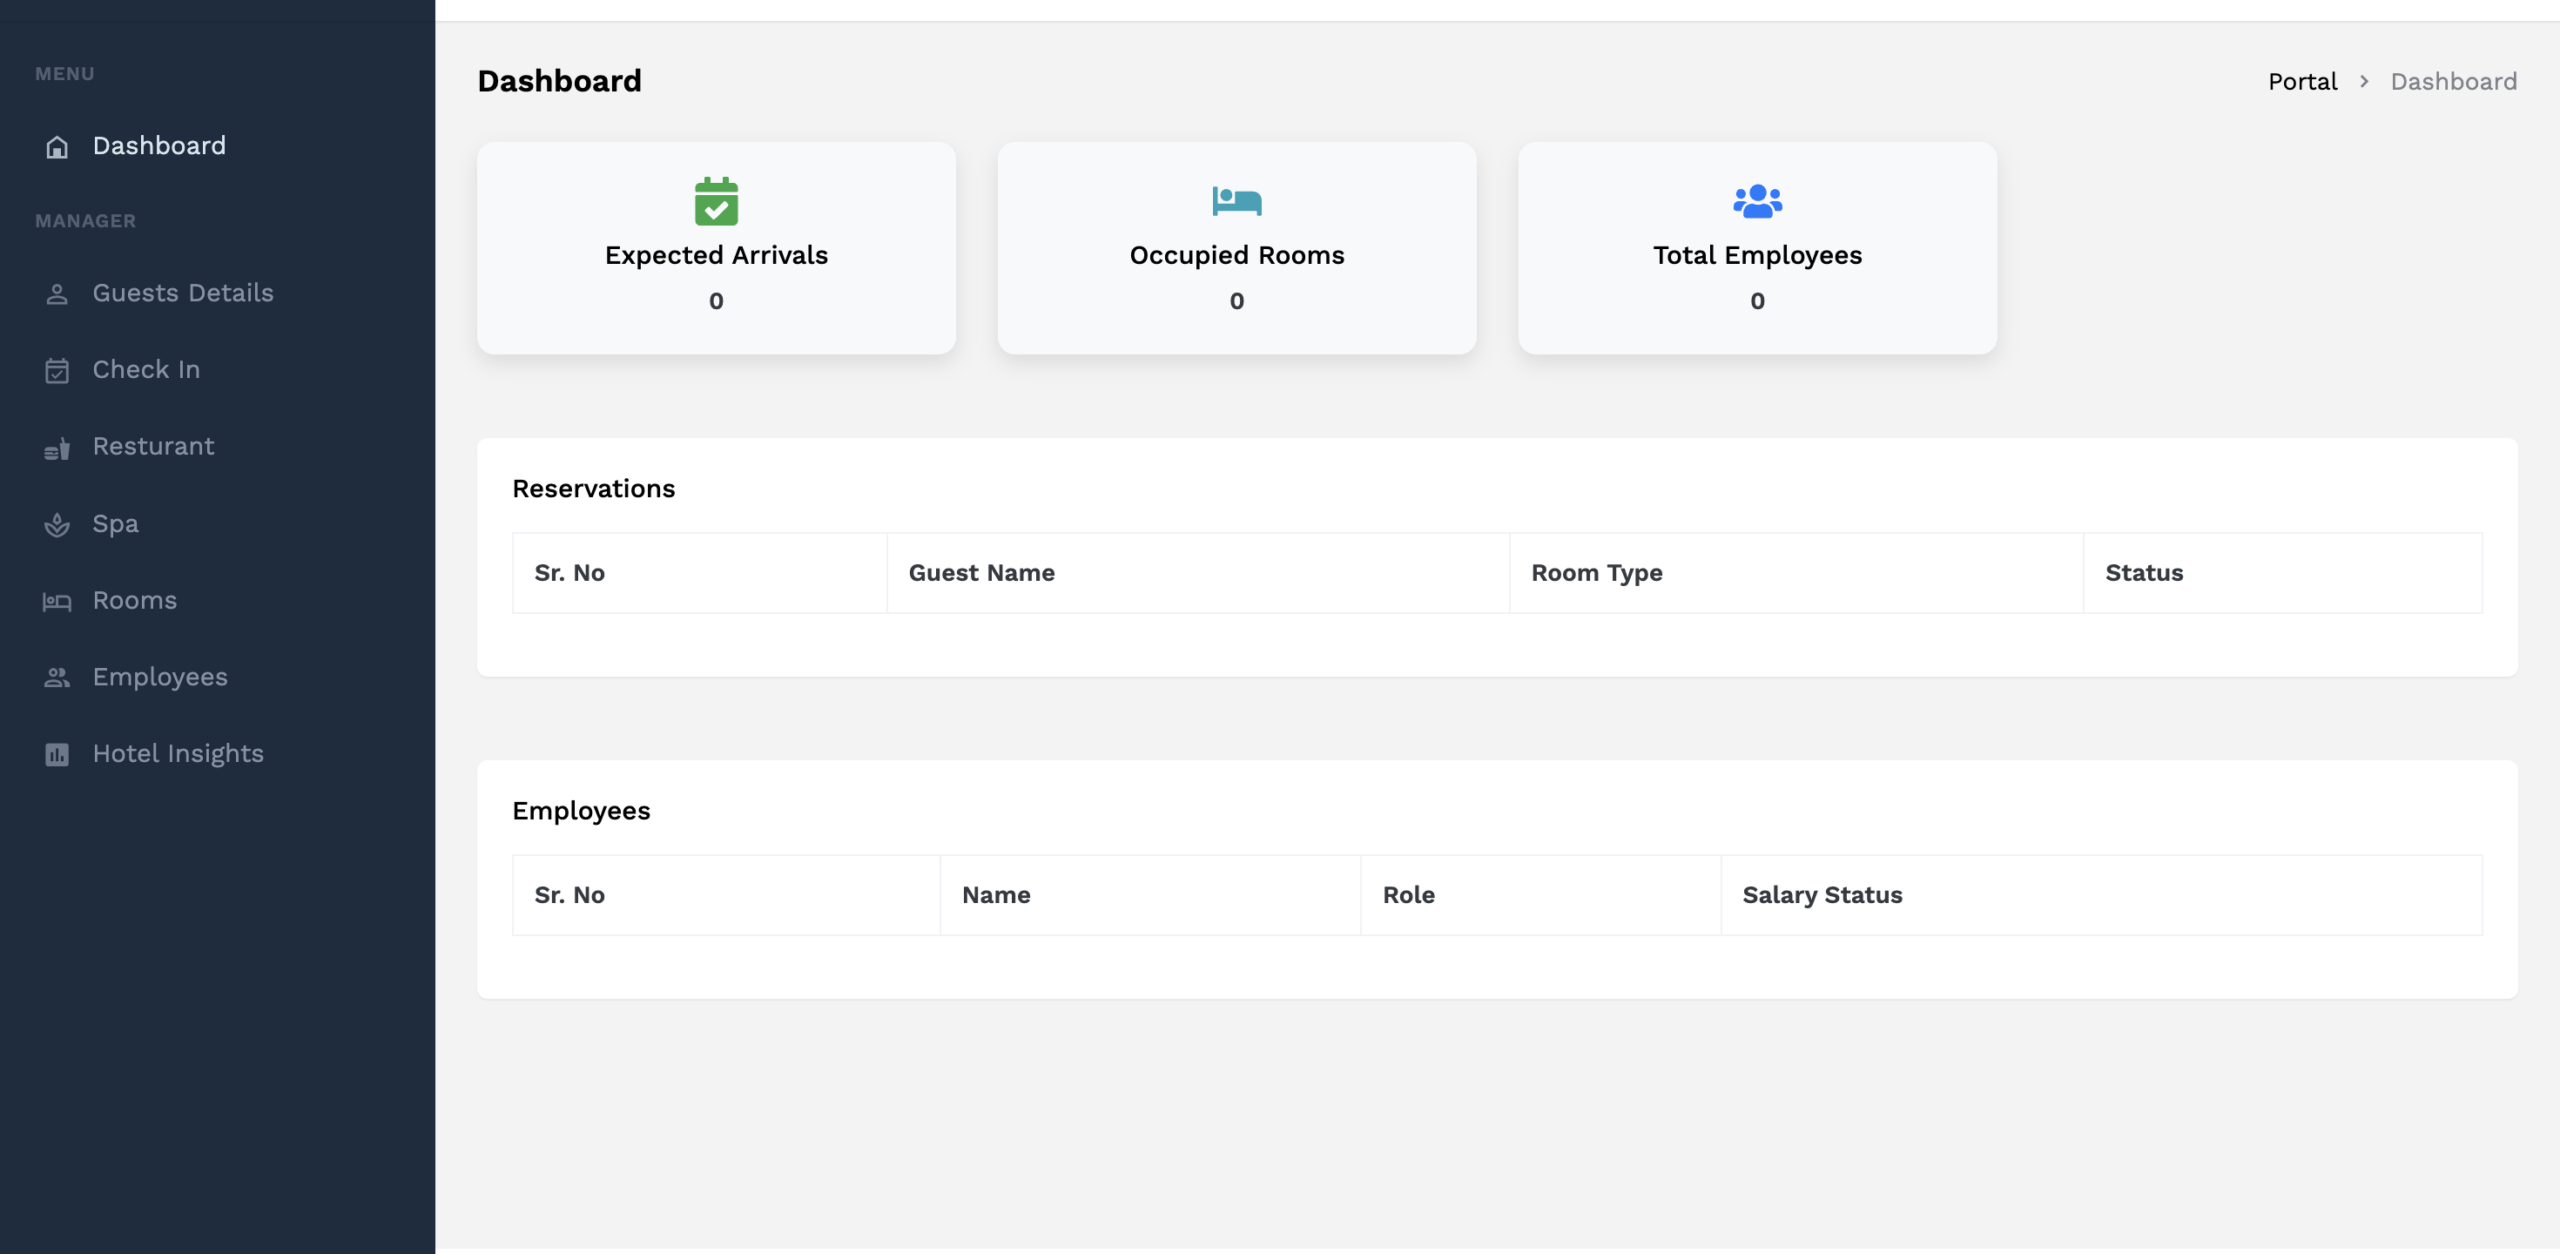
Task: Go to the Hotel Insights menu item
Action: [178, 753]
